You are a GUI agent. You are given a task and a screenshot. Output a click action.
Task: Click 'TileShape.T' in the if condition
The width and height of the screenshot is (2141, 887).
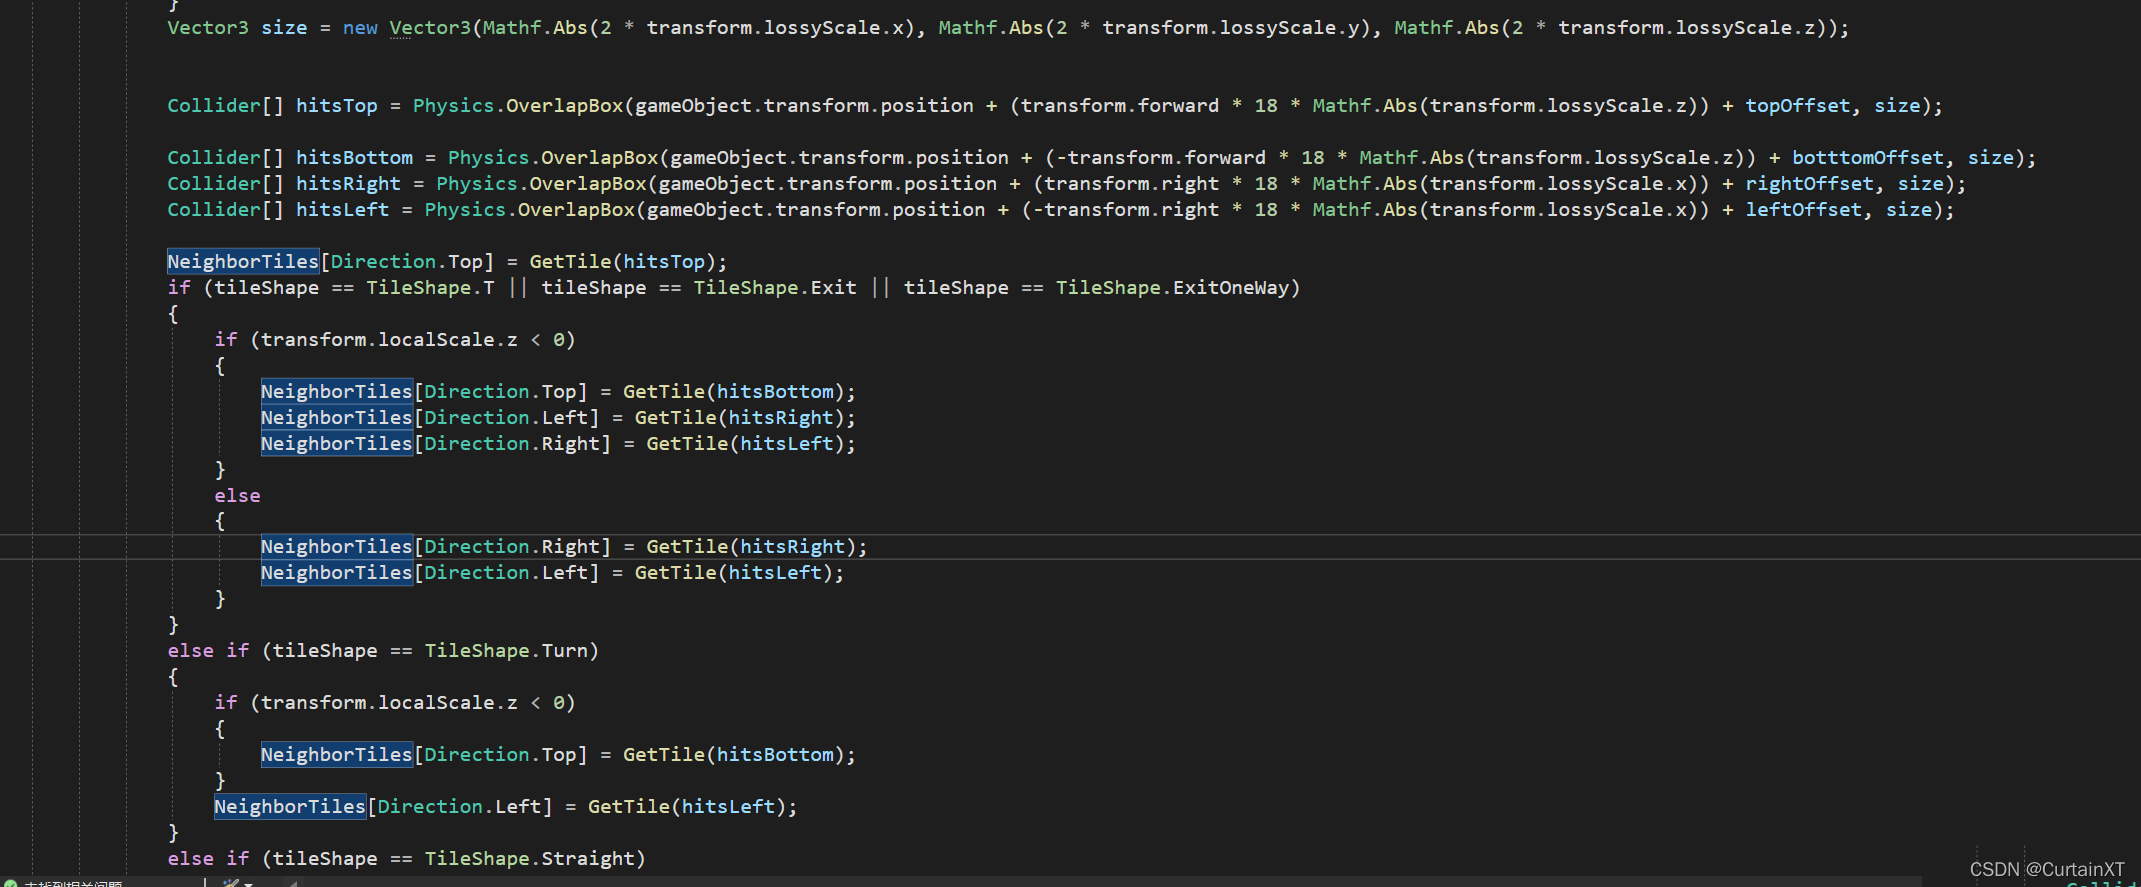[x=430, y=288]
